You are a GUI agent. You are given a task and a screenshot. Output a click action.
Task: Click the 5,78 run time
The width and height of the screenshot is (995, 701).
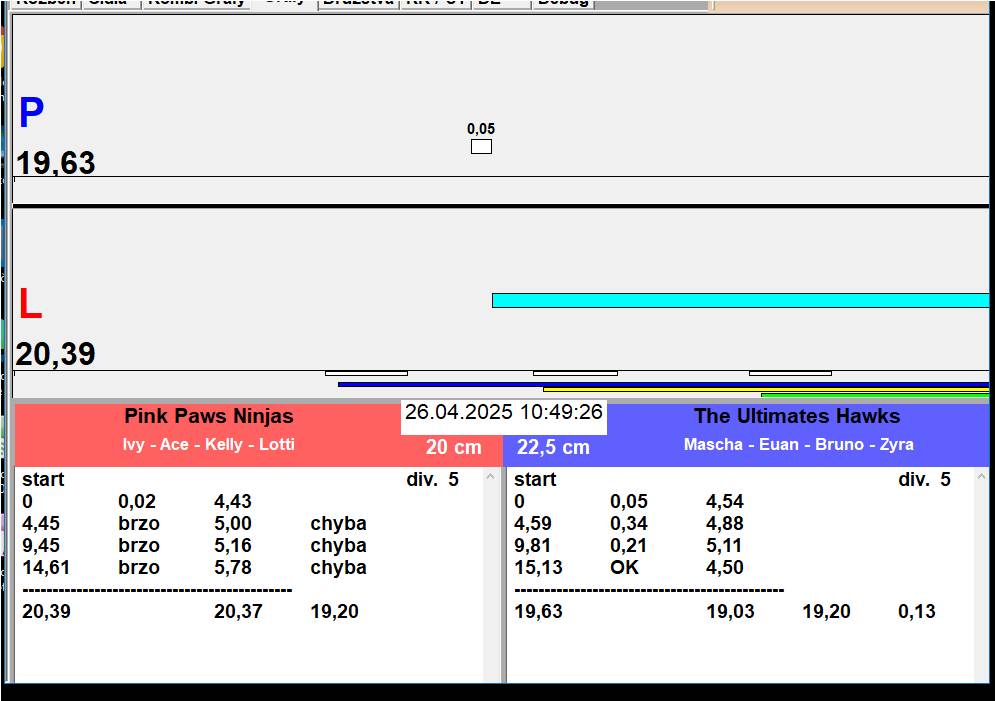pyautogui.click(x=233, y=568)
